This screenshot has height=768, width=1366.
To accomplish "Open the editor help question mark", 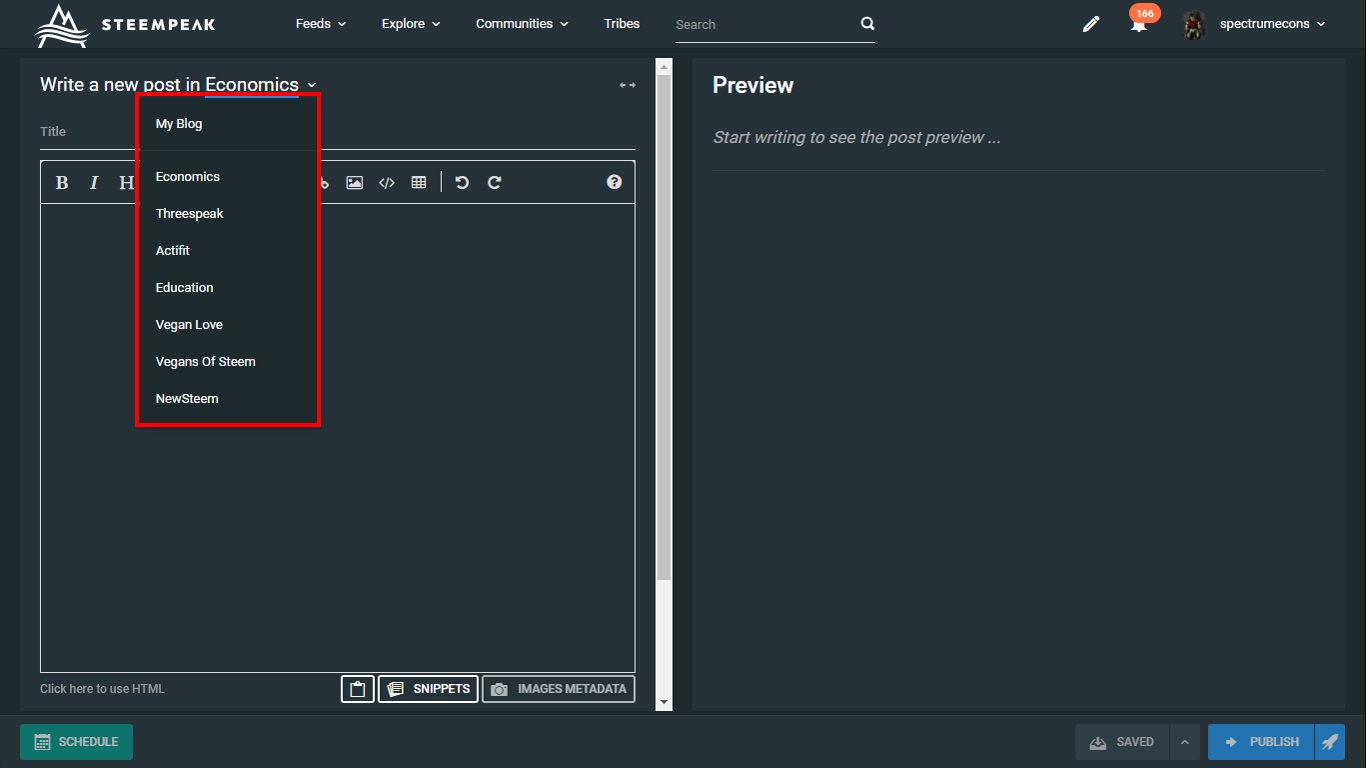I will pyautogui.click(x=614, y=182).
